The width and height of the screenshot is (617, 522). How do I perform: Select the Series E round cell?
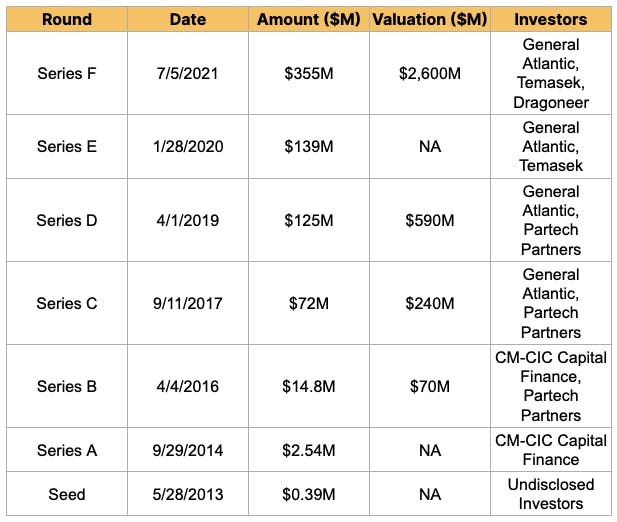[x=67, y=146]
